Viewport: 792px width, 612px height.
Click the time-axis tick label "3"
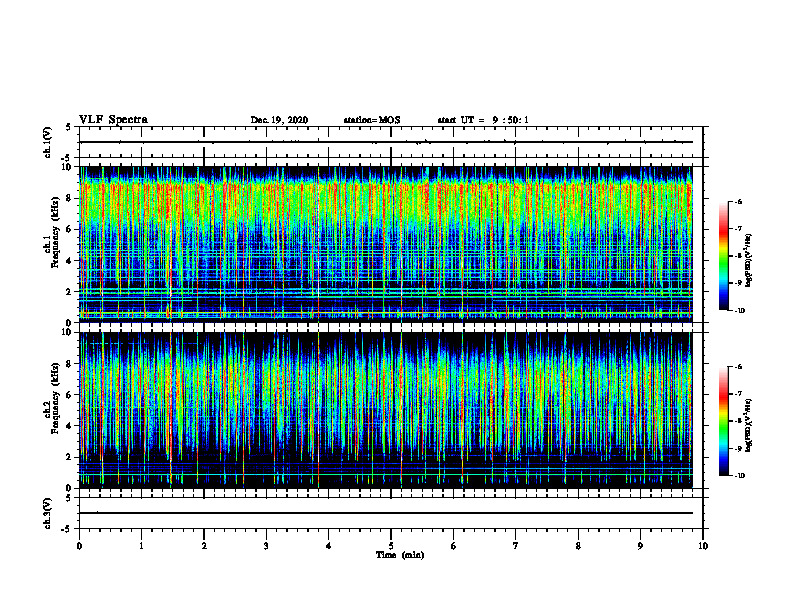pos(266,546)
